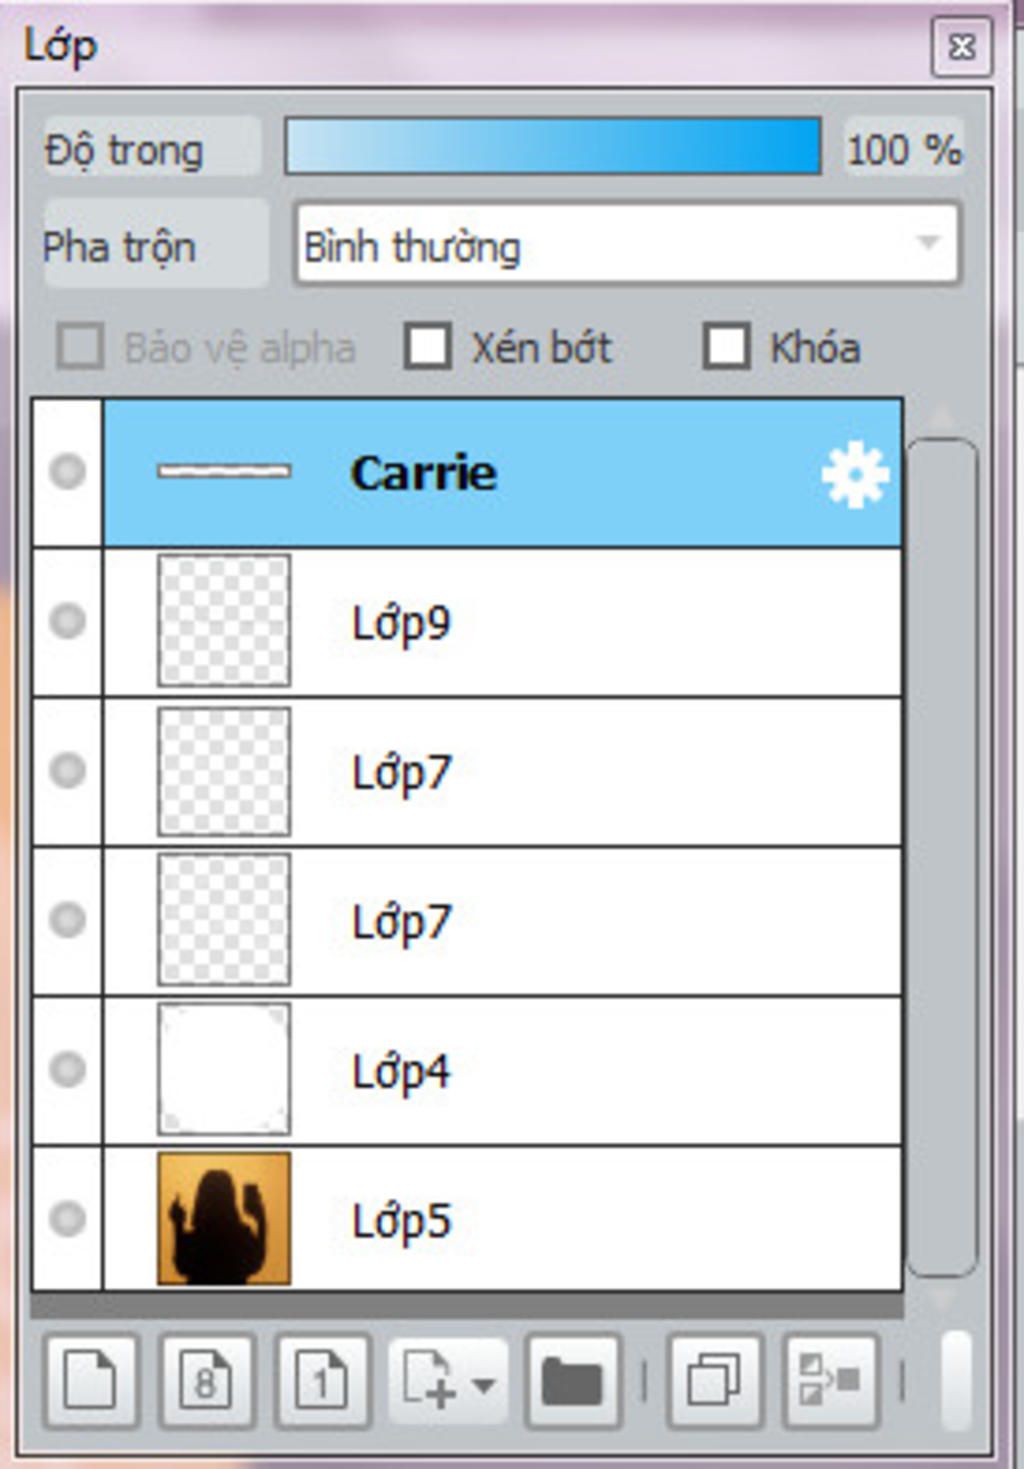Add a new 1-bit layer
Image resolution: width=1024 pixels, height=1469 pixels.
click(322, 1381)
